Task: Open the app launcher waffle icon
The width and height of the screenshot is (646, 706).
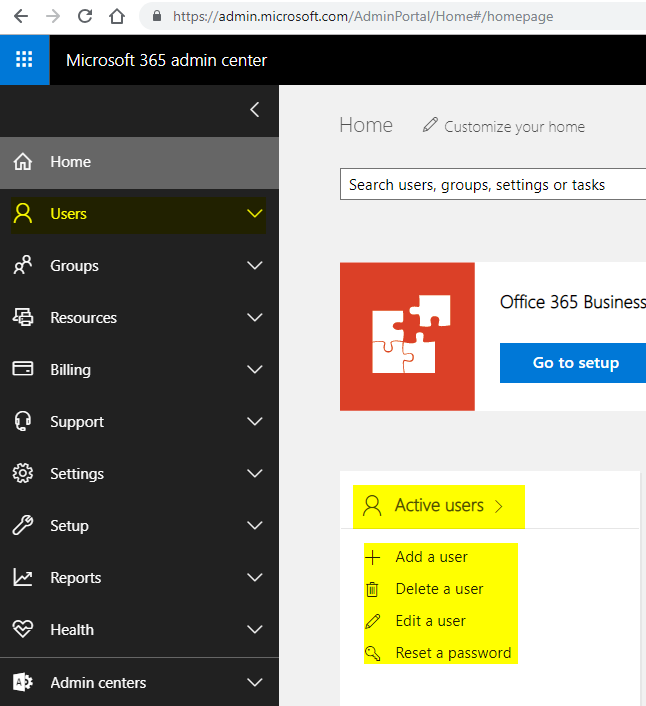Action: click(x=24, y=60)
